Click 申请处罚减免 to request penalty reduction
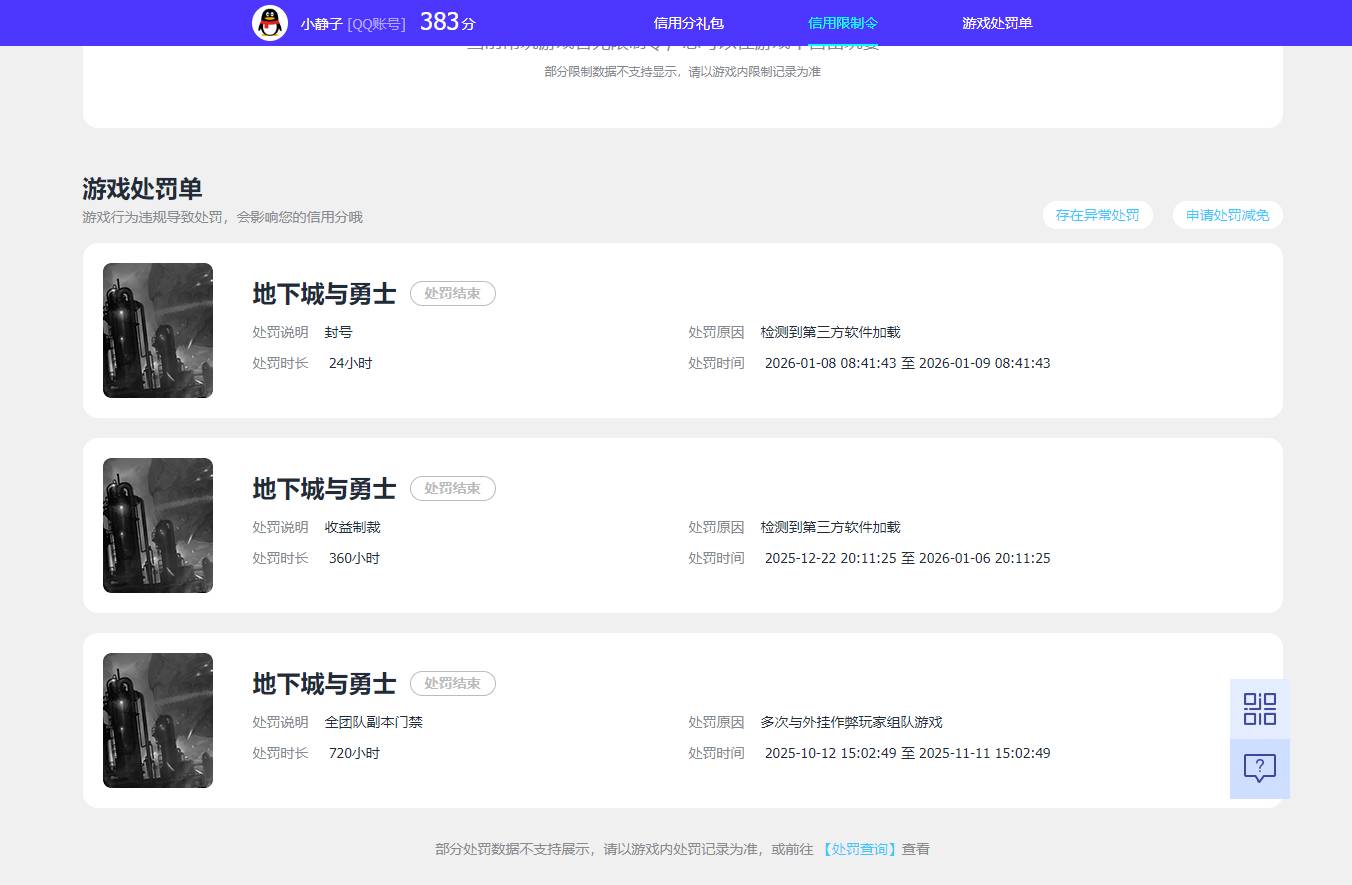This screenshot has width=1352, height=885. 1227,214
